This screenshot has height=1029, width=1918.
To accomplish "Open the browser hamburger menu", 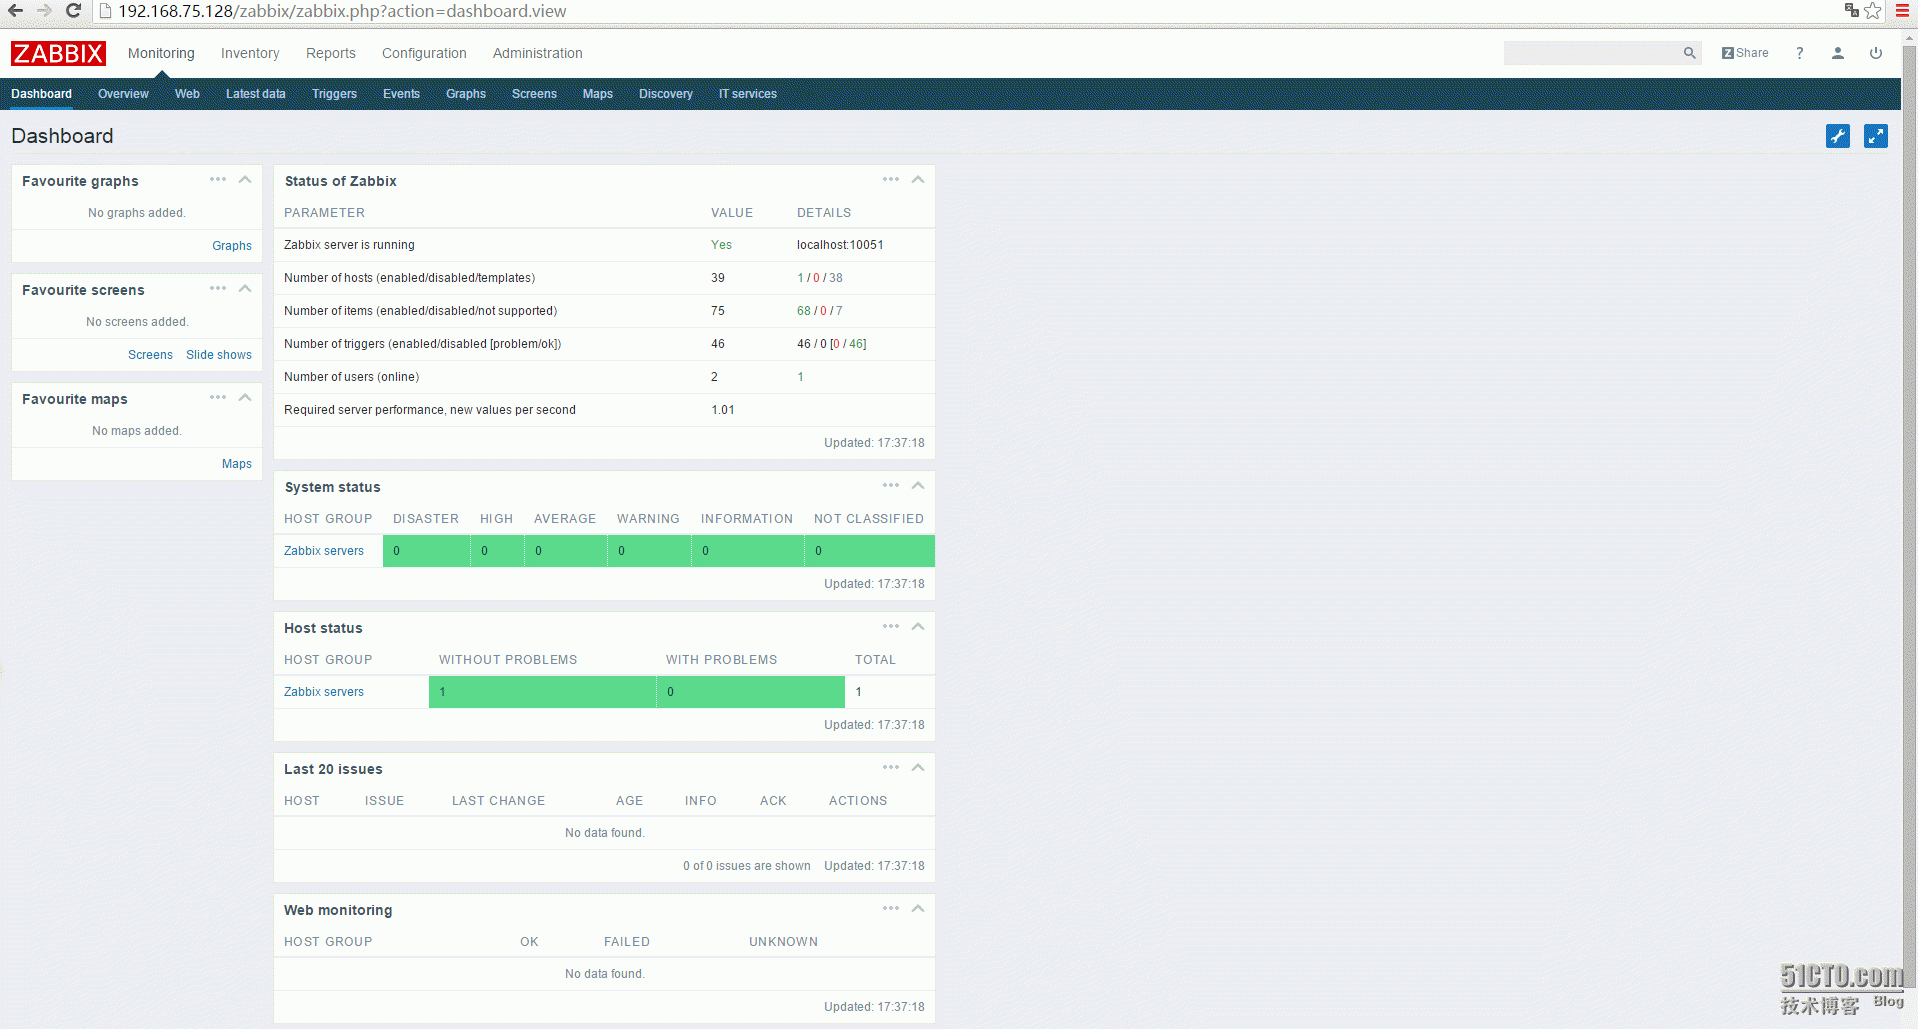I will [1902, 11].
